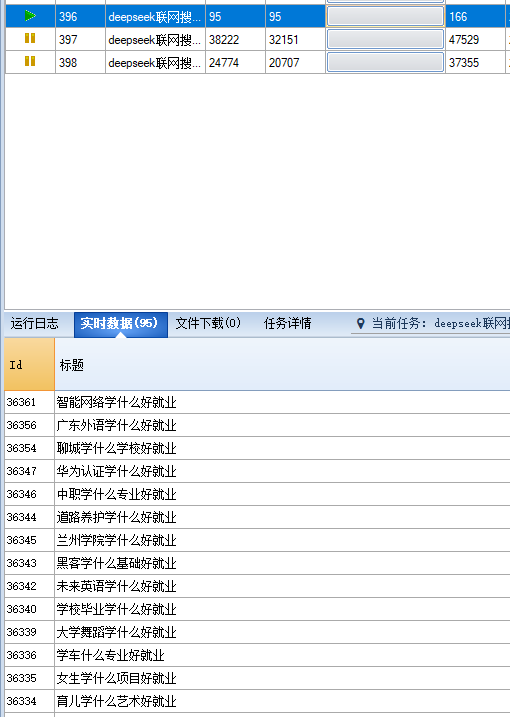Open the 运行日志 tab
This screenshot has height=717, width=510.
(x=35, y=324)
